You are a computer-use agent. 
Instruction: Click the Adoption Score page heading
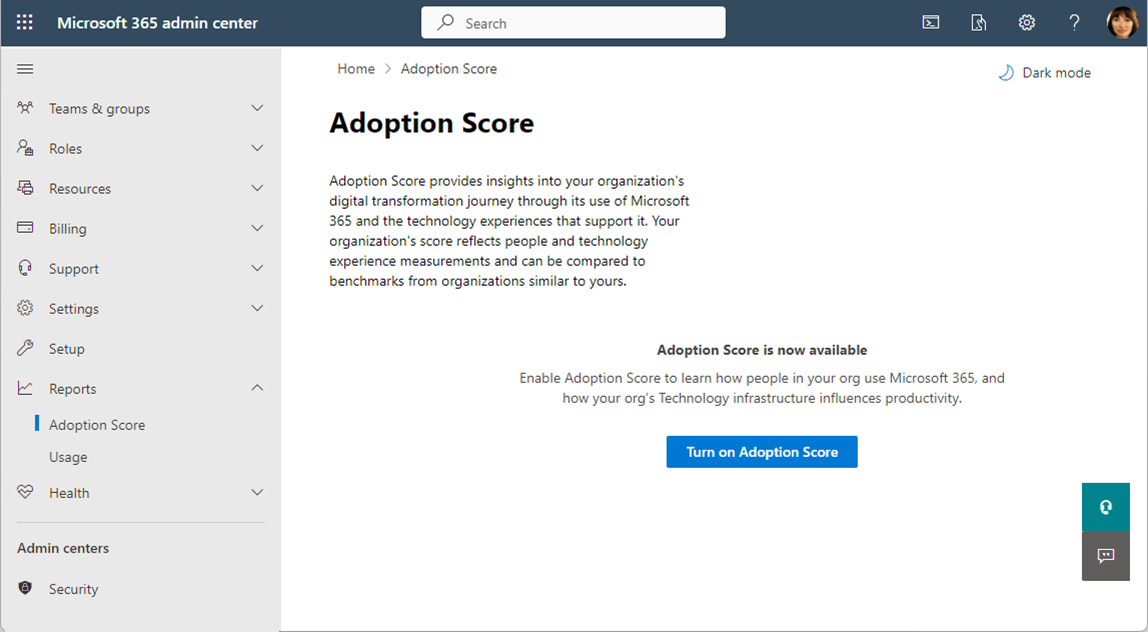pyautogui.click(x=432, y=123)
